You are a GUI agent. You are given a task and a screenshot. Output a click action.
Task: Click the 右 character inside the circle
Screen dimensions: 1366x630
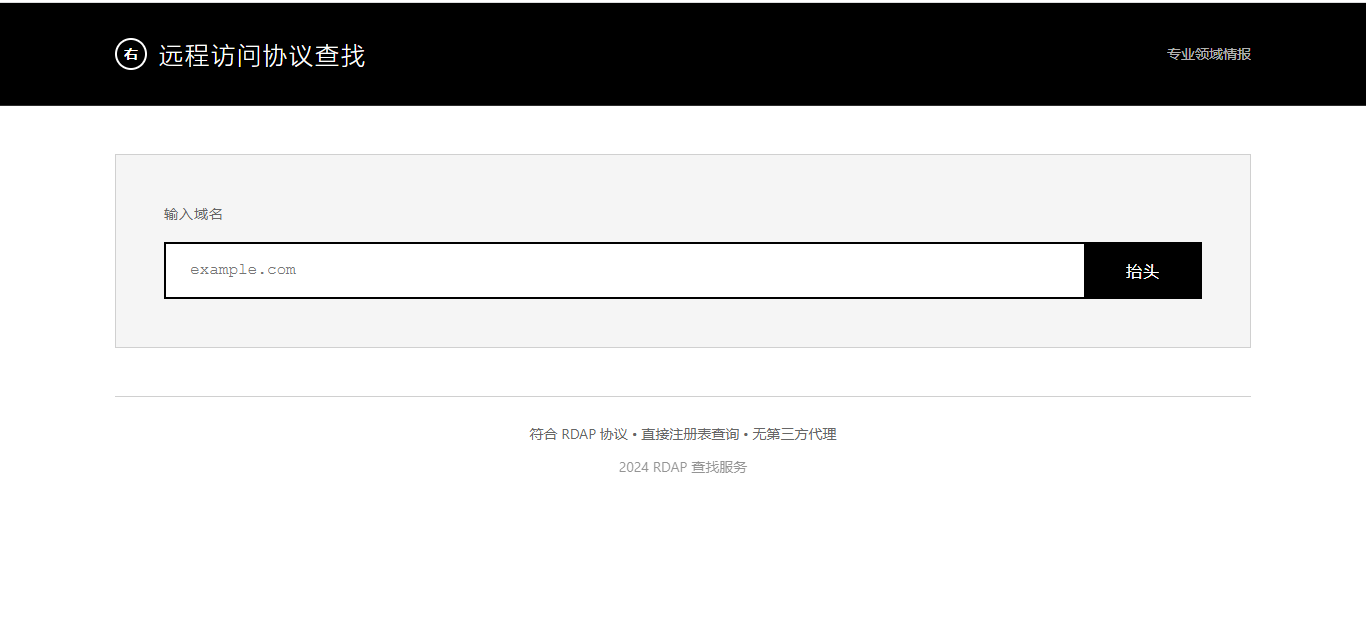[128, 54]
